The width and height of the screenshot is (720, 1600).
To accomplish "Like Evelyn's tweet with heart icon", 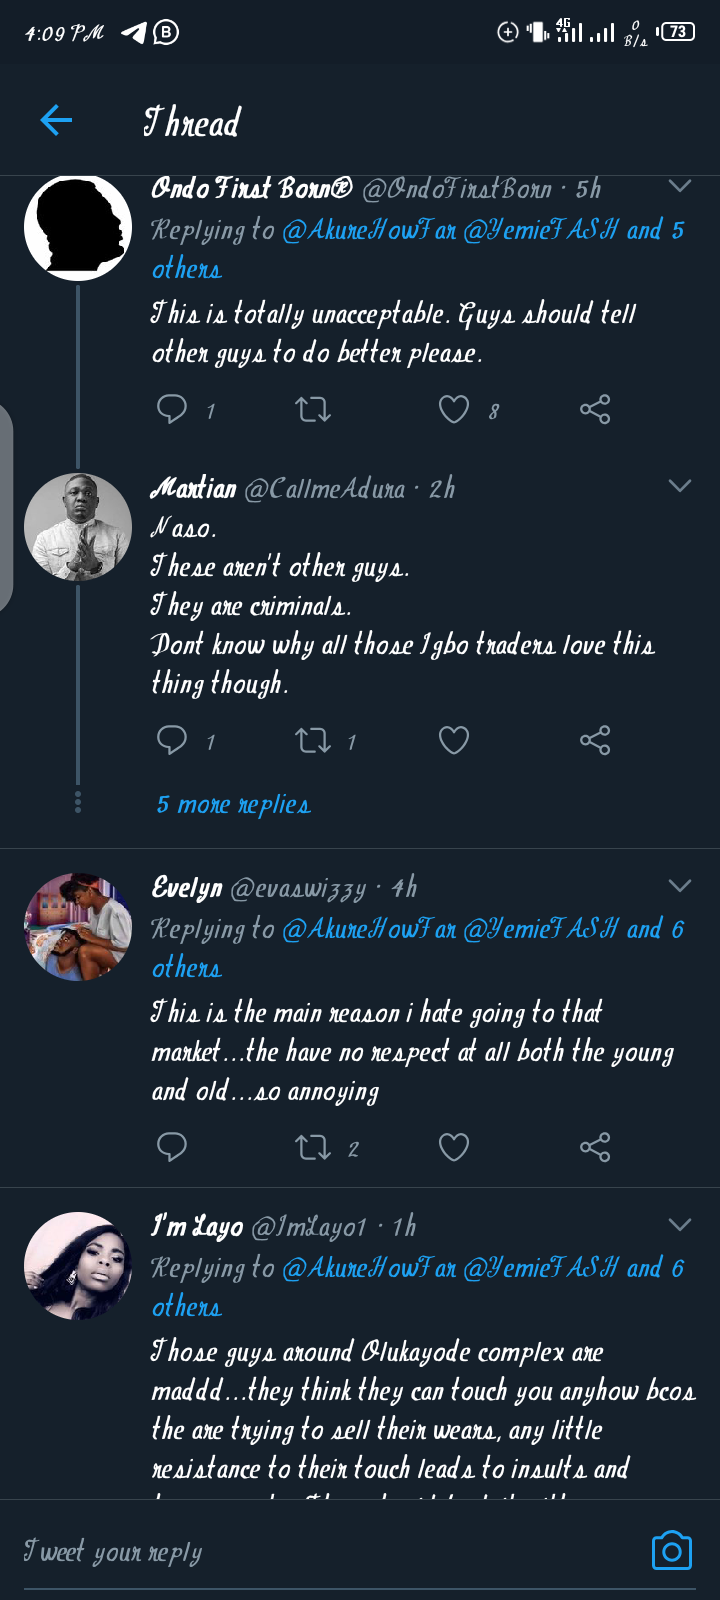I will (x=454, y=1147).
